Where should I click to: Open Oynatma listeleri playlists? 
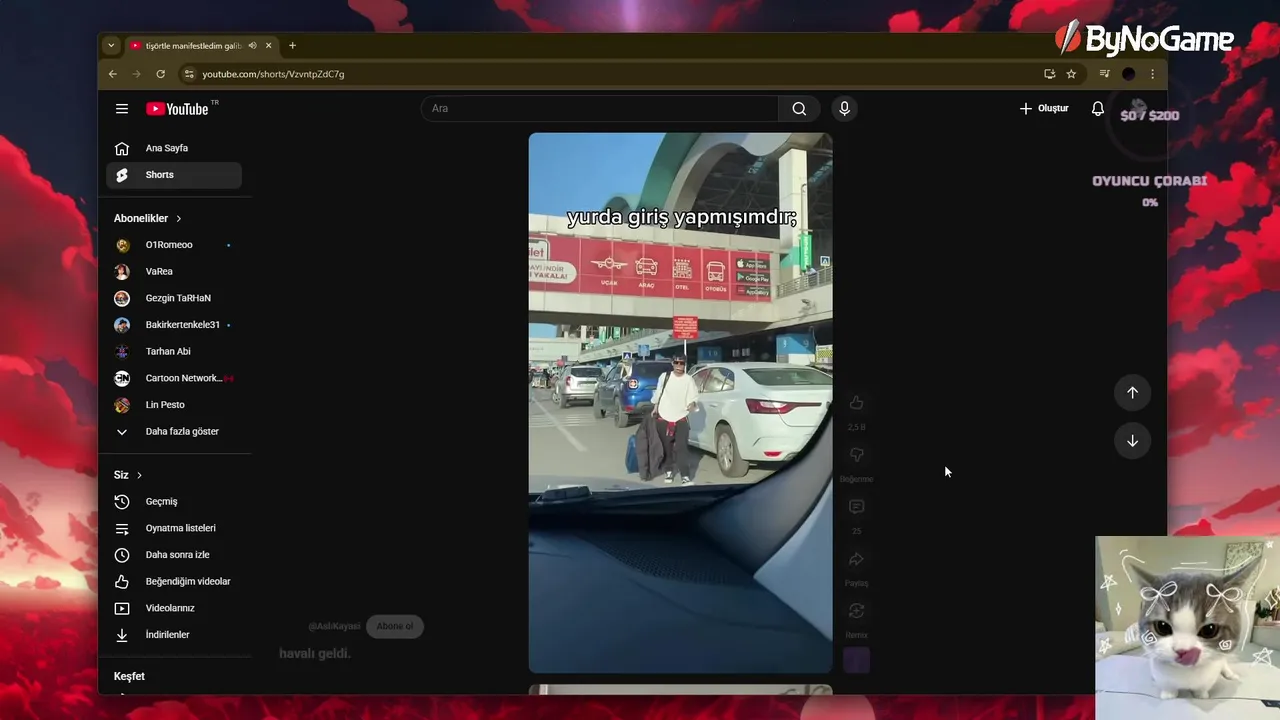point(174,528)
